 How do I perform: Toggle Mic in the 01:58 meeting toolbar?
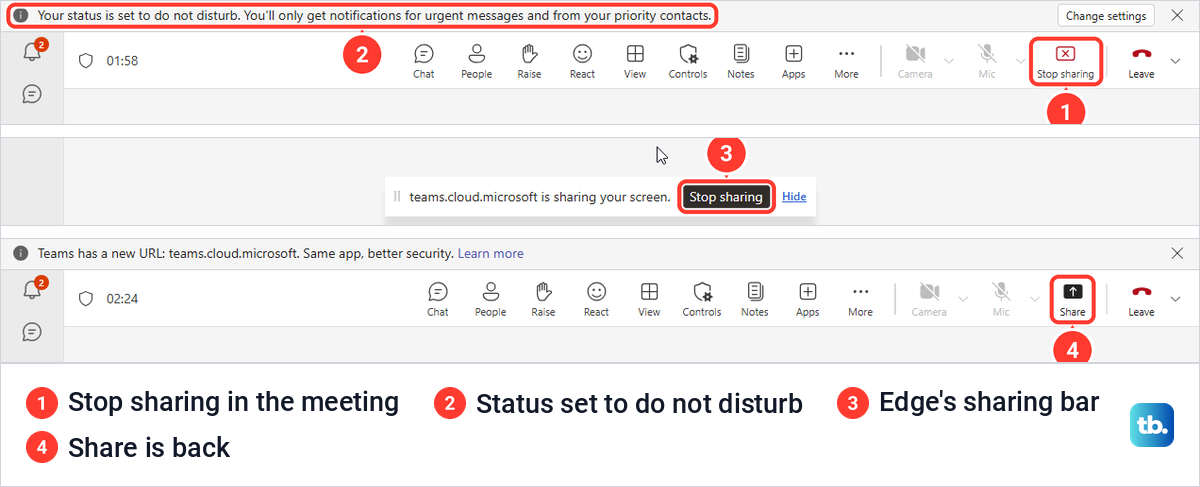[x=987, y=60]
